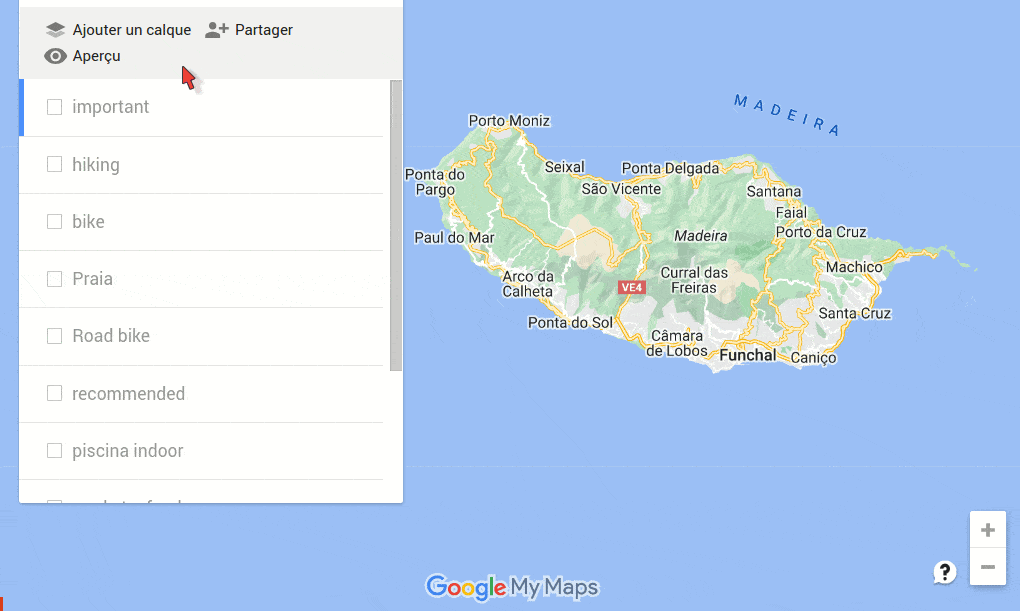1020x611 pixels.
Task: Click Caniço label on the map
Action: click(x=814, y=358)
